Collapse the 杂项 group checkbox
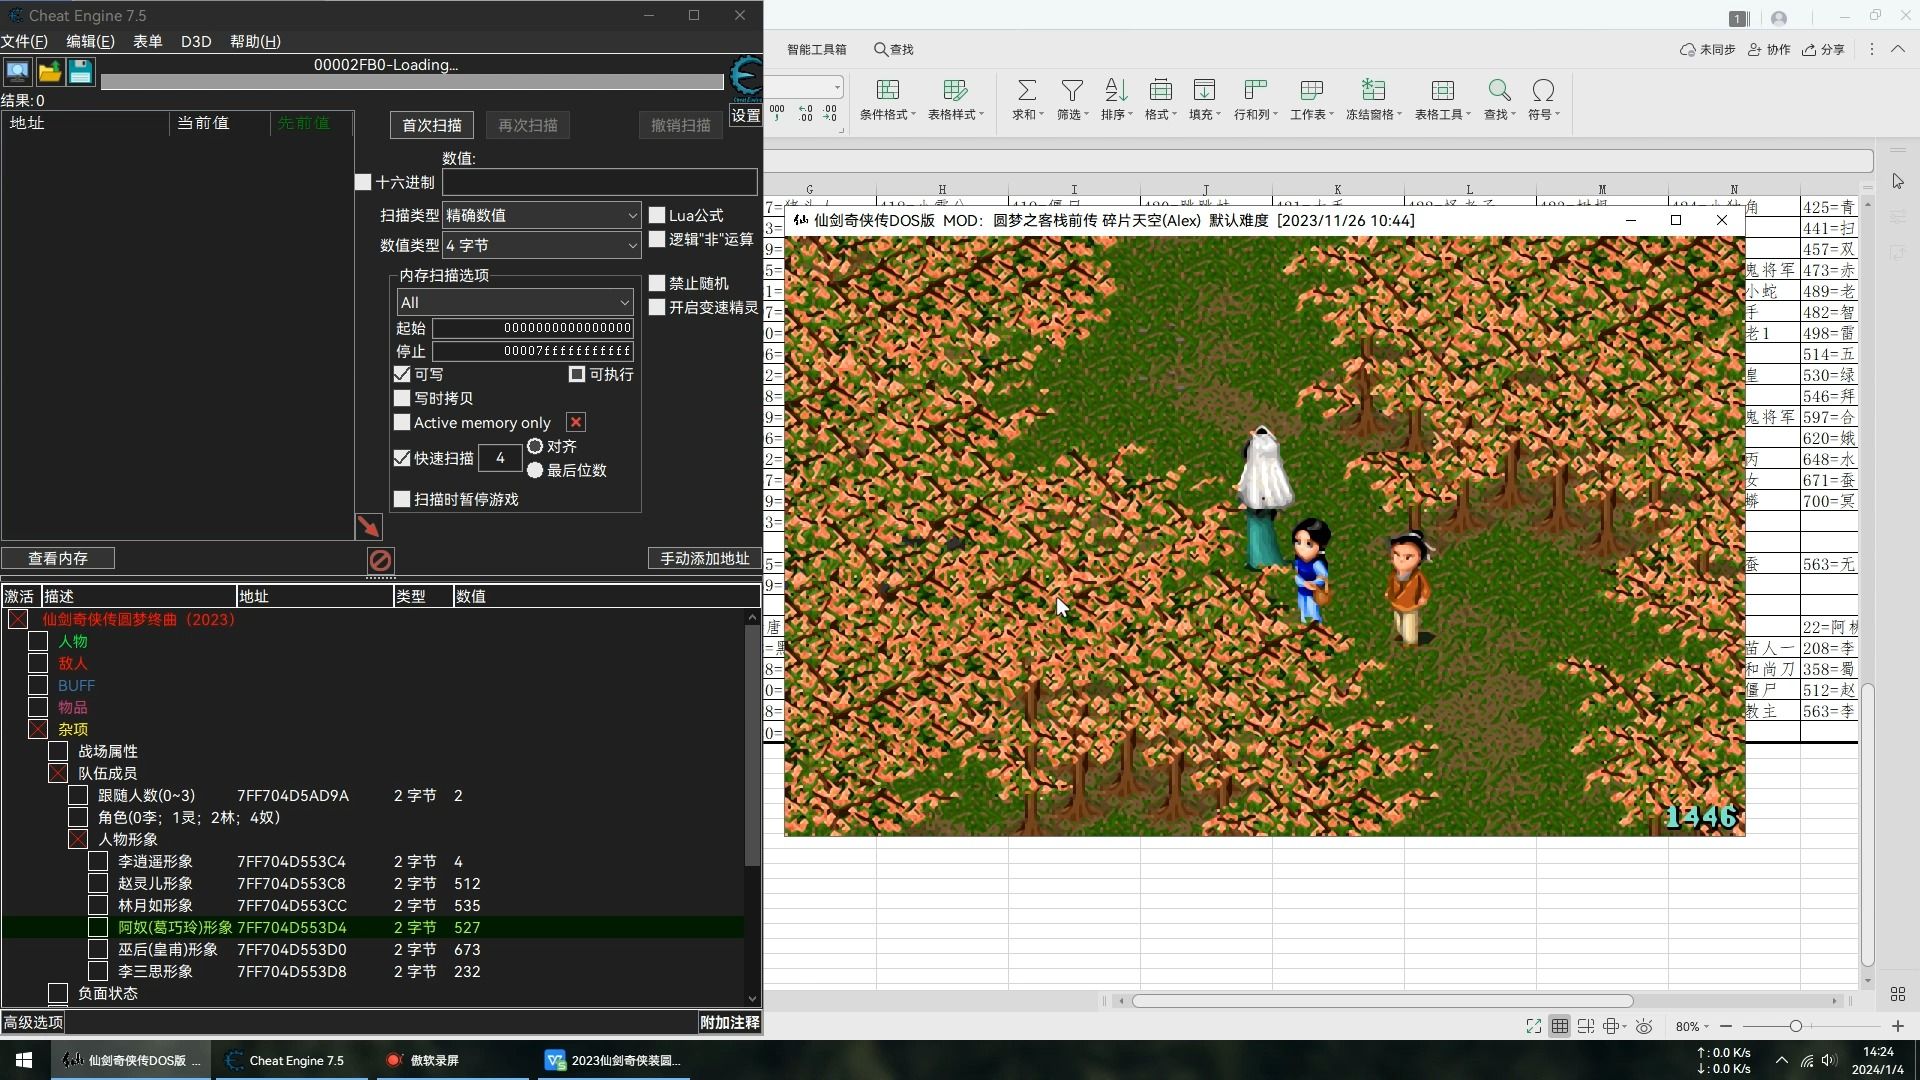Viewport: 1920px width, 1080px height. (x=38, y=729)
